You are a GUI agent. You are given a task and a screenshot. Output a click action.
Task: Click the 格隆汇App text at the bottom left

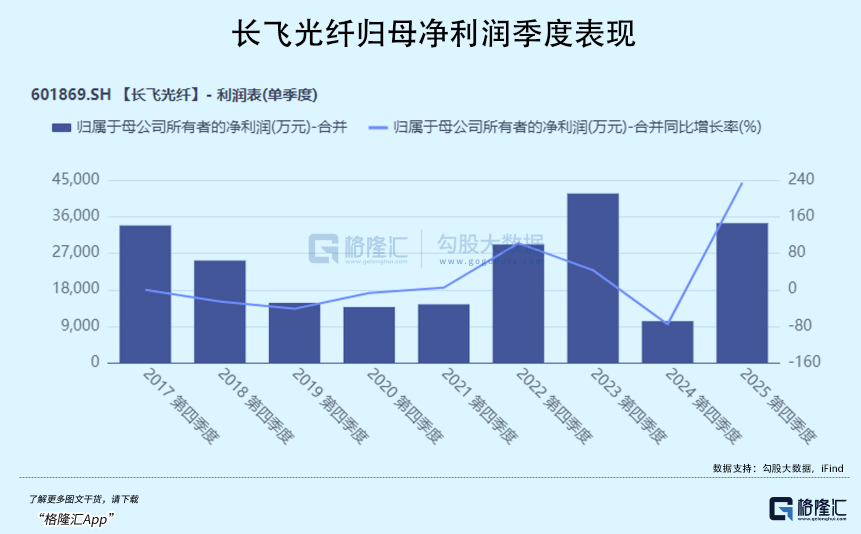coord(77,518)
